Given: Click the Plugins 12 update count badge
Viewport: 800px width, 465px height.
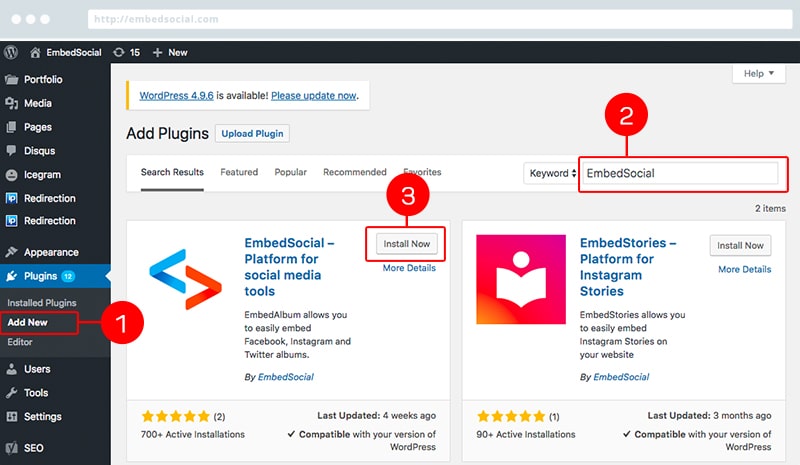Looking at the screenshot, I should [68, 276].
